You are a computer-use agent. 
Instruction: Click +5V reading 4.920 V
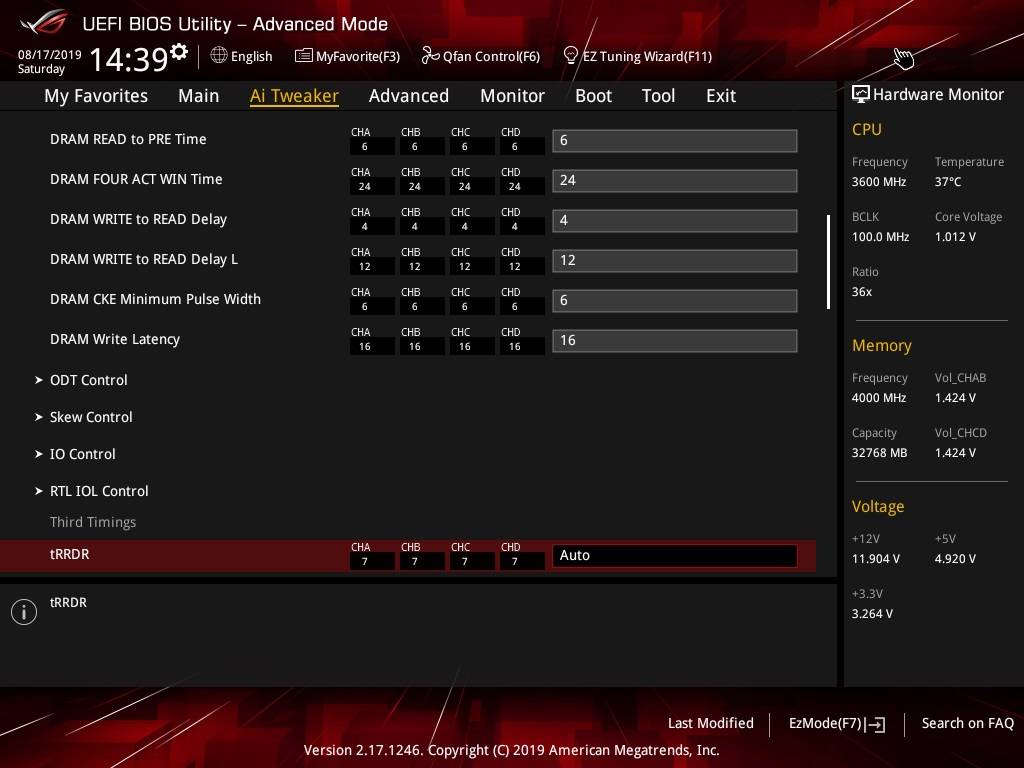click(x=955, y=559)
